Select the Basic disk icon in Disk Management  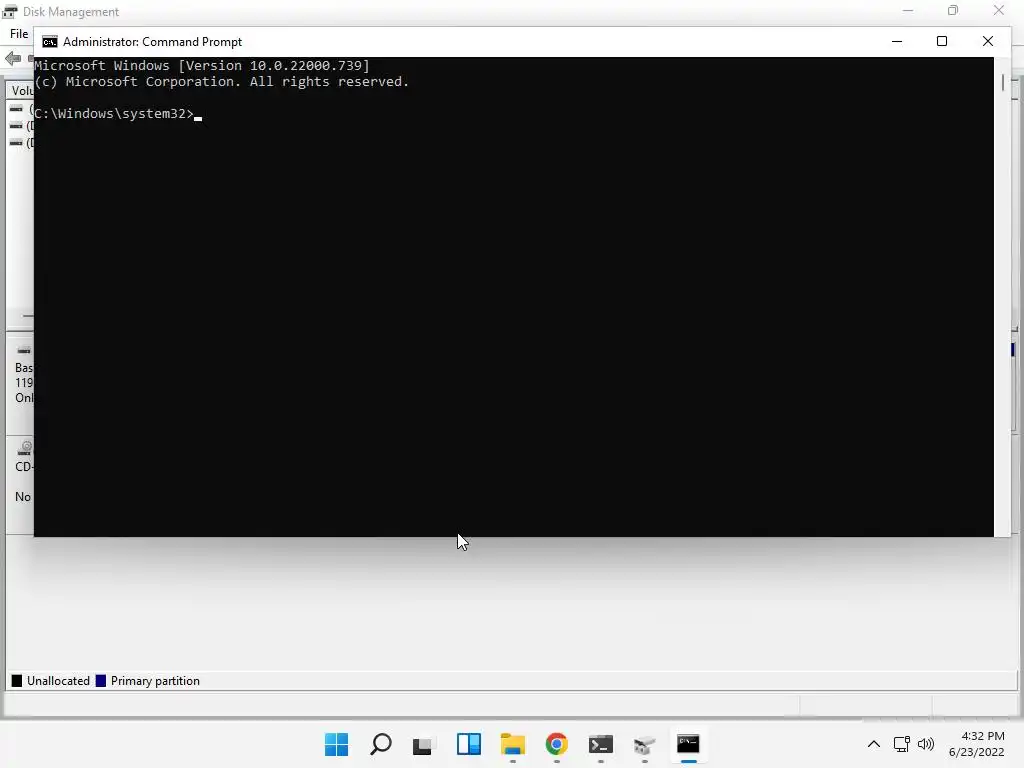[x=24, y=351]
